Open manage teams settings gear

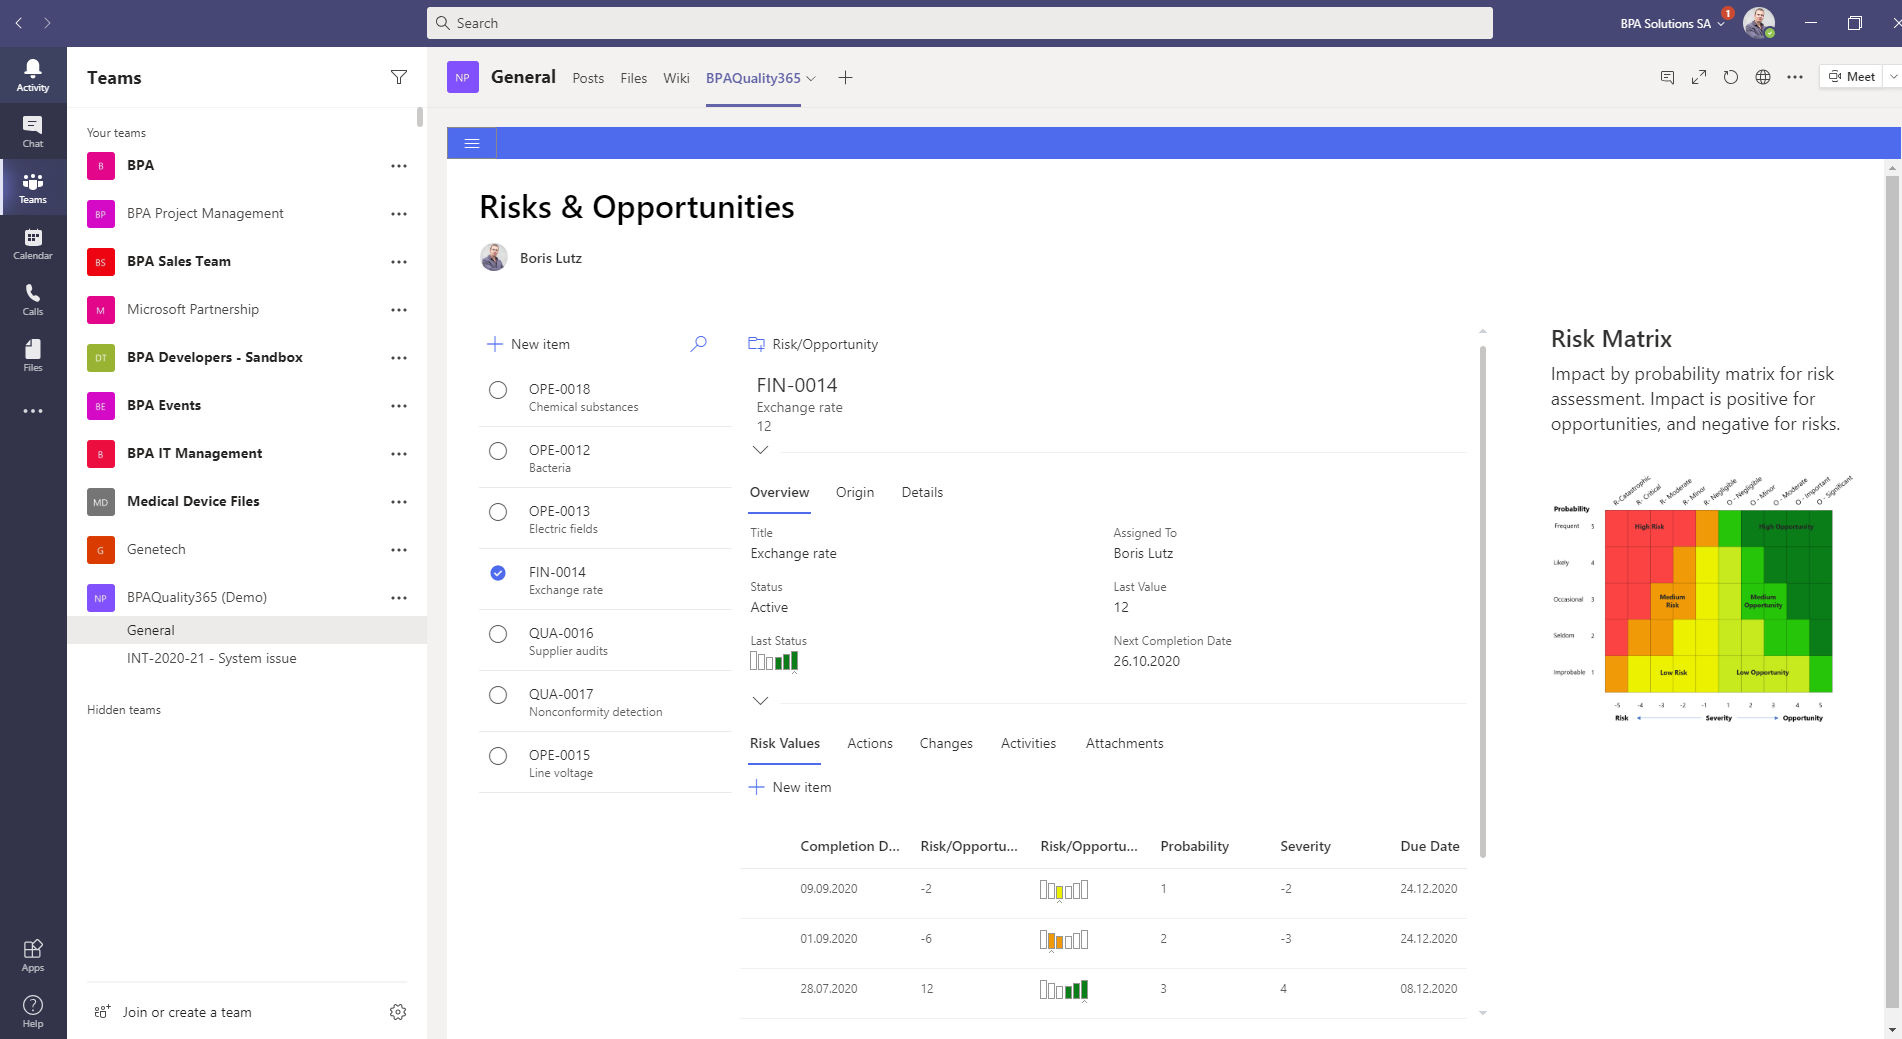398,1012
